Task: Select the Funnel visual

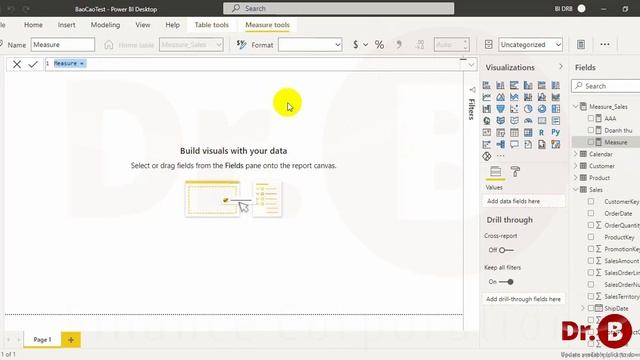Action: pyautogui.click(x=500, y=109)
